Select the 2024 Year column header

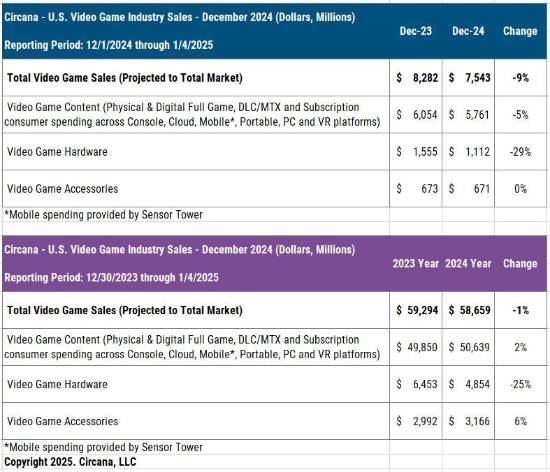tap(468, 263)
